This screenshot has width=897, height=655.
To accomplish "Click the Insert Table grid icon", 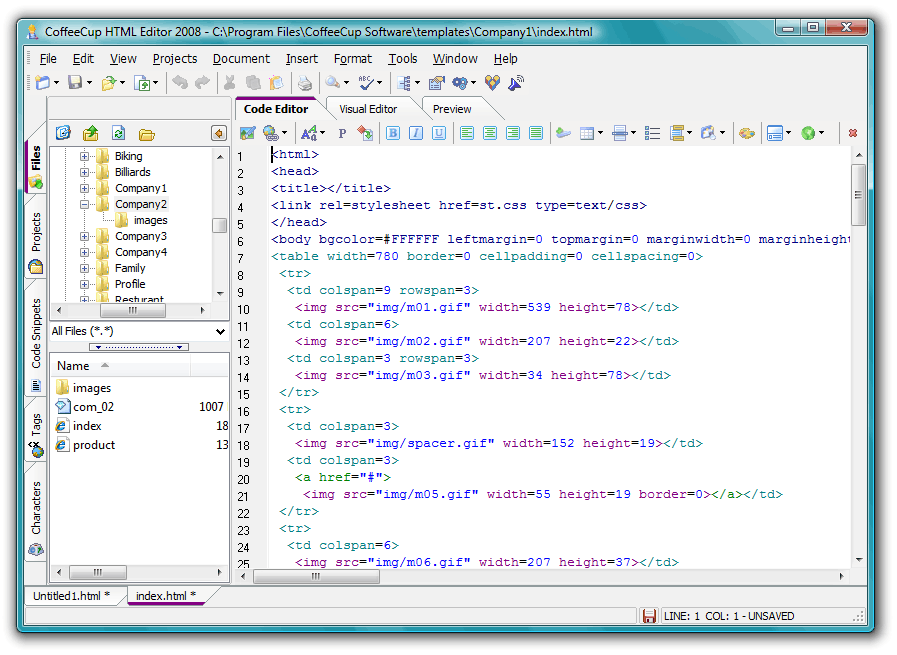I will 586,133.
